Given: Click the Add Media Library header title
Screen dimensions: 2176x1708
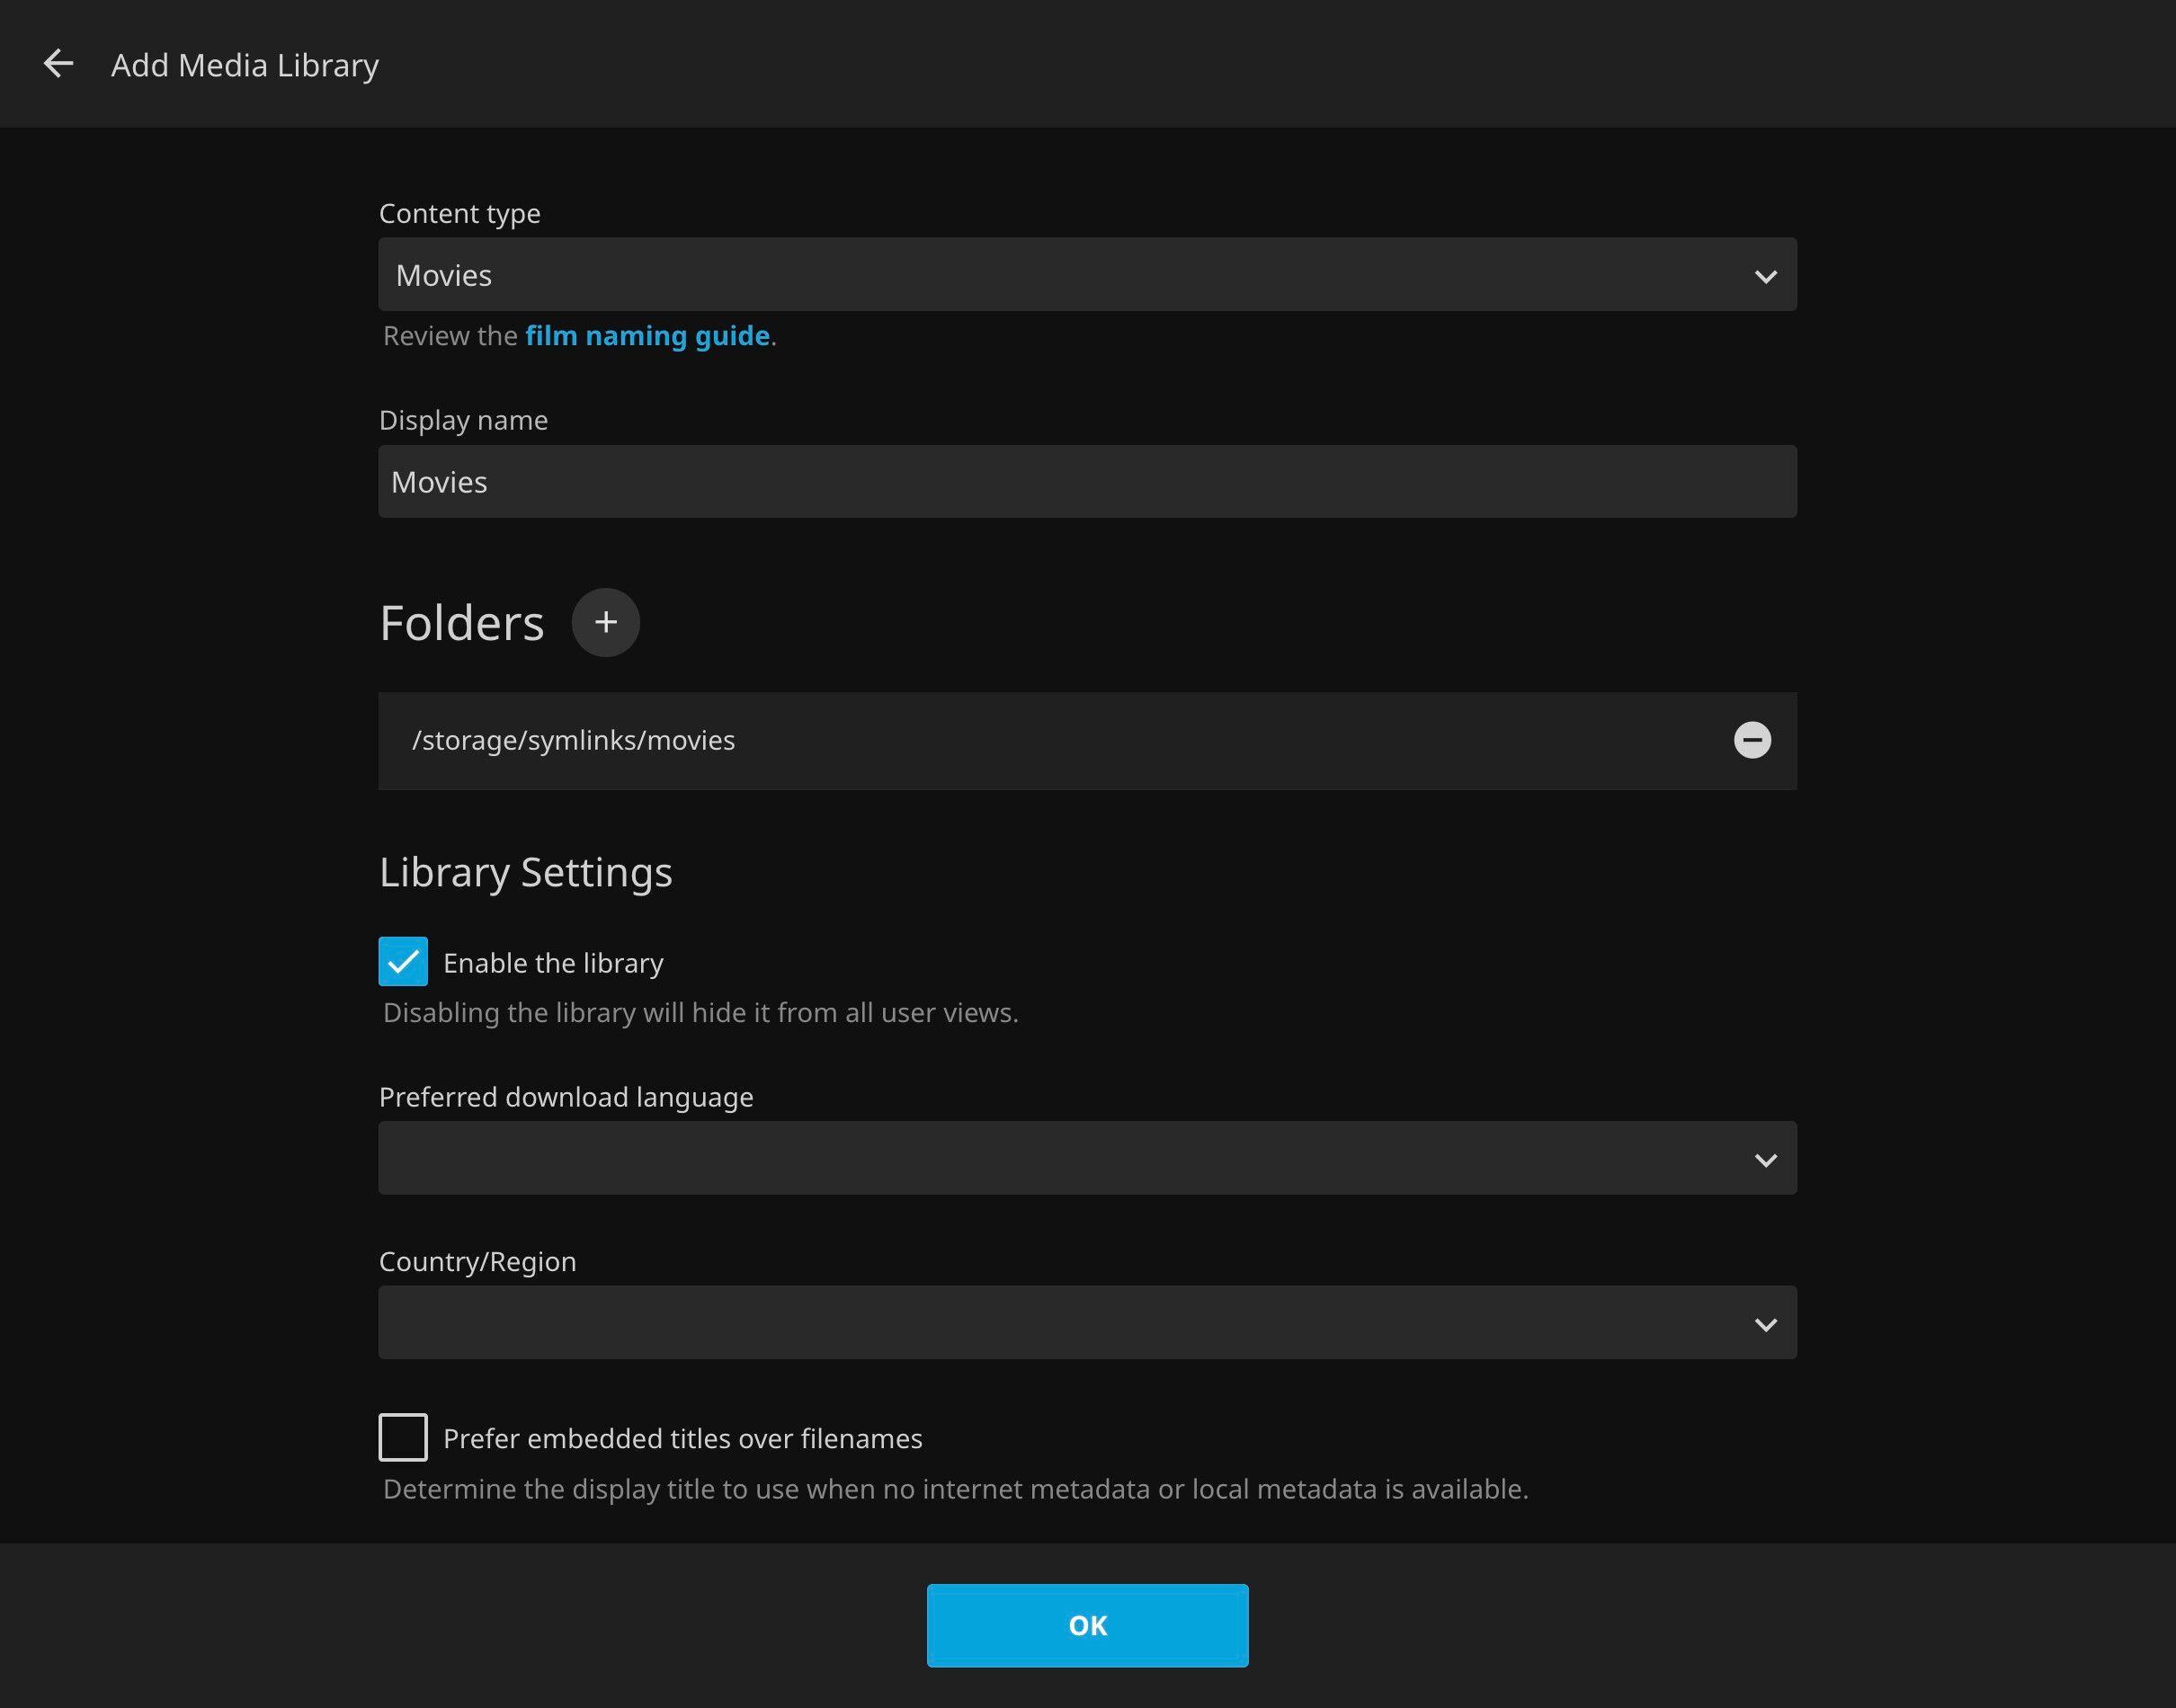Looking at the screenshot, I should coord(245,65).
